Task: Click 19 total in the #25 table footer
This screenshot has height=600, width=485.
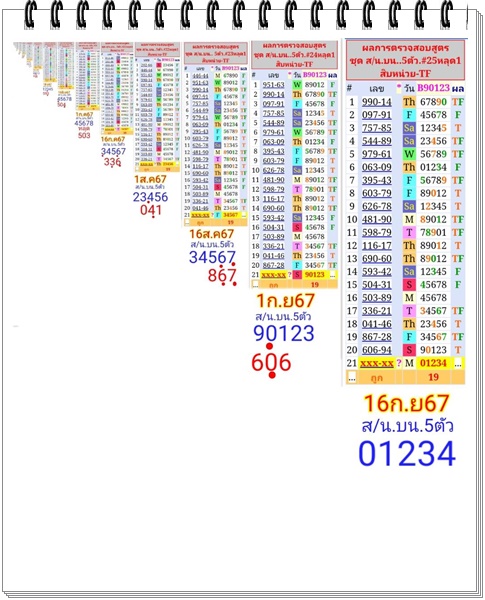Action: 433,377
